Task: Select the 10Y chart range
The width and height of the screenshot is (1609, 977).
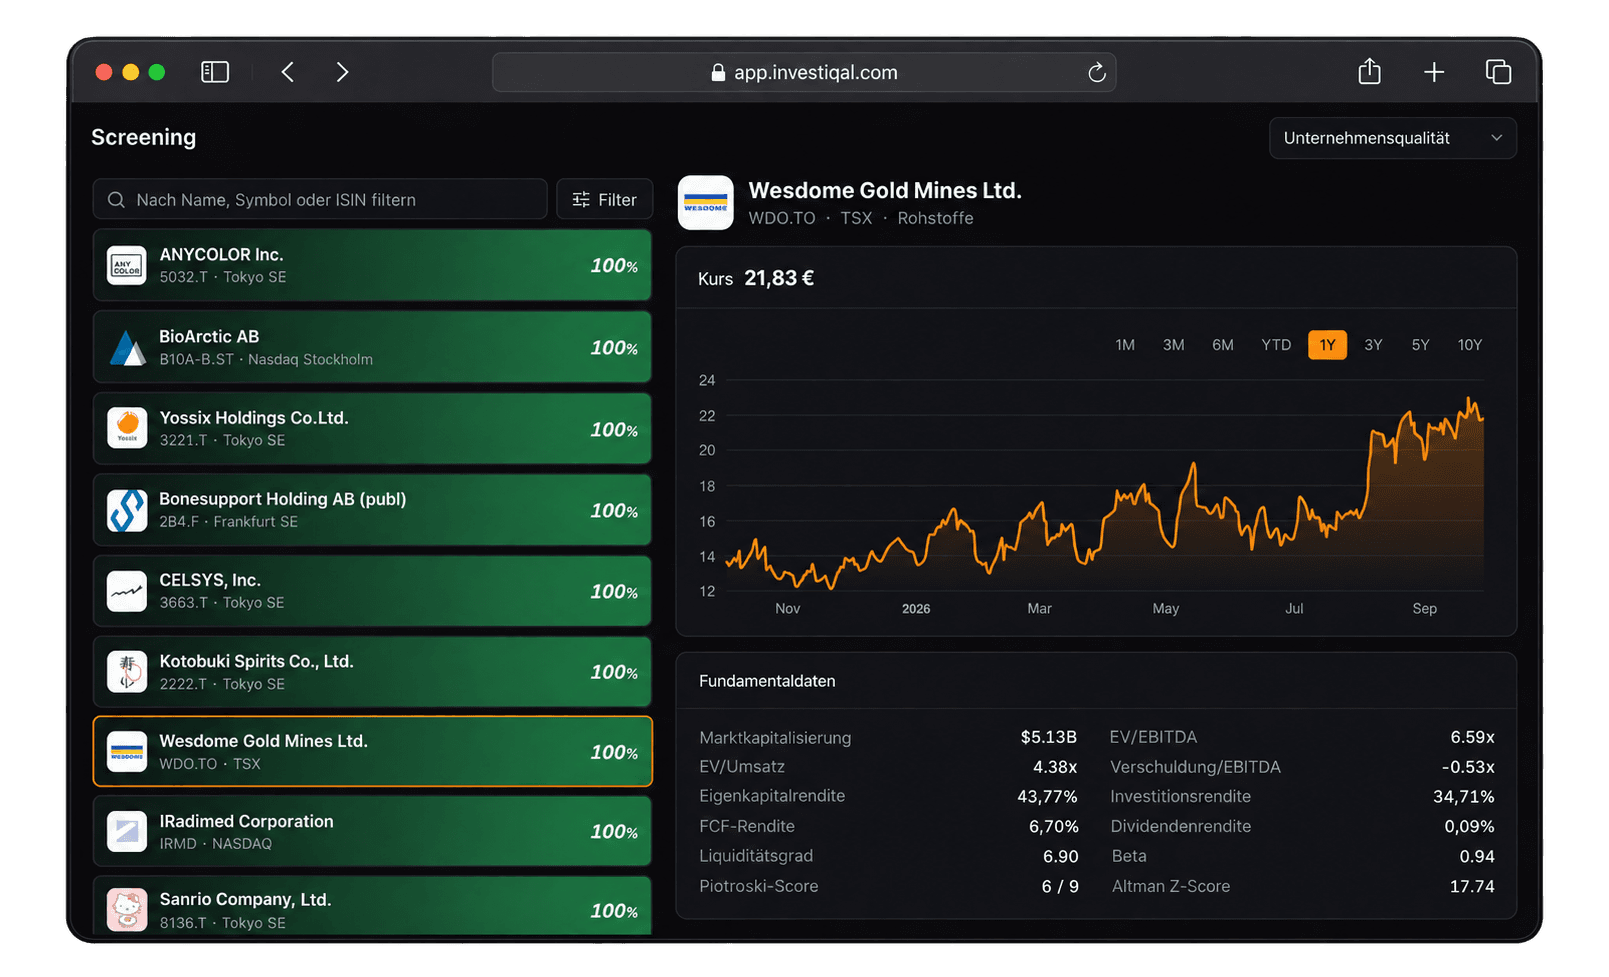Action: [x=1470, y=345]
